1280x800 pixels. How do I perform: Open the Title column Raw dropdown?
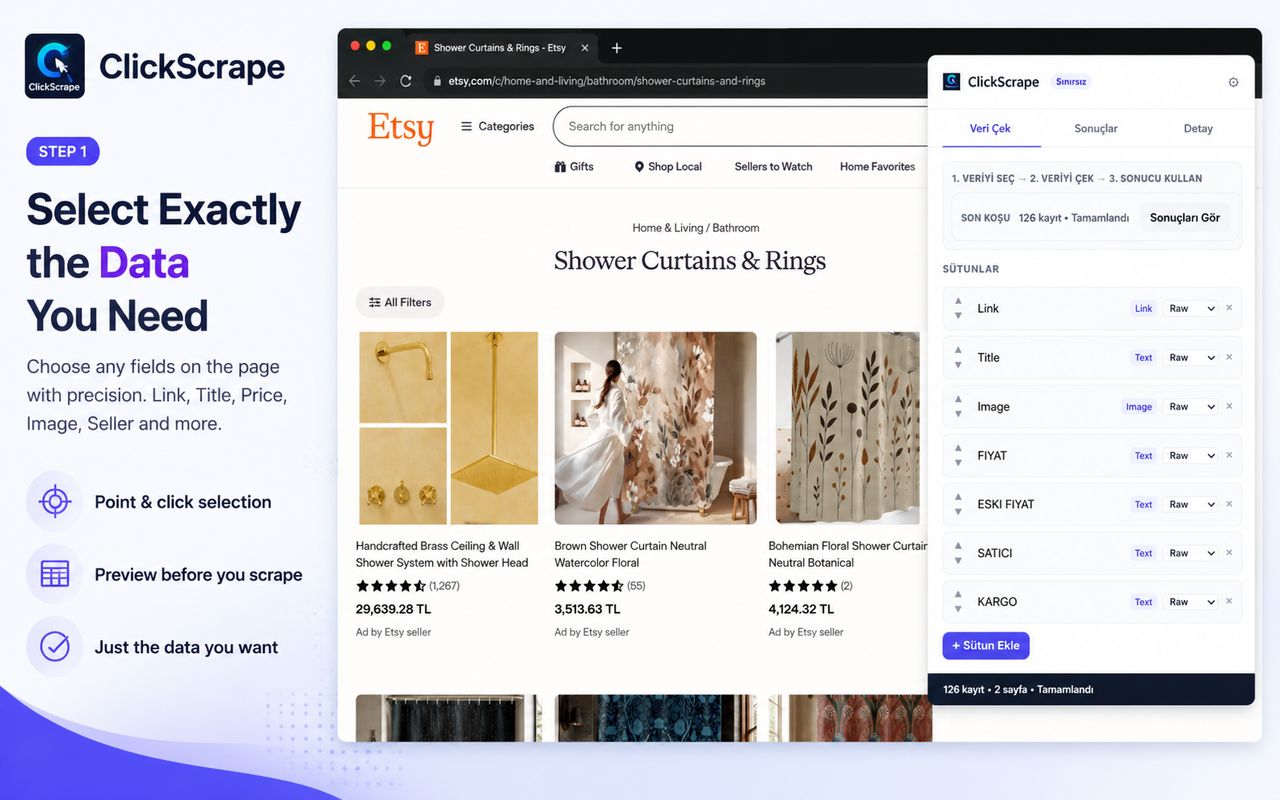click(x=1191, y=358)
